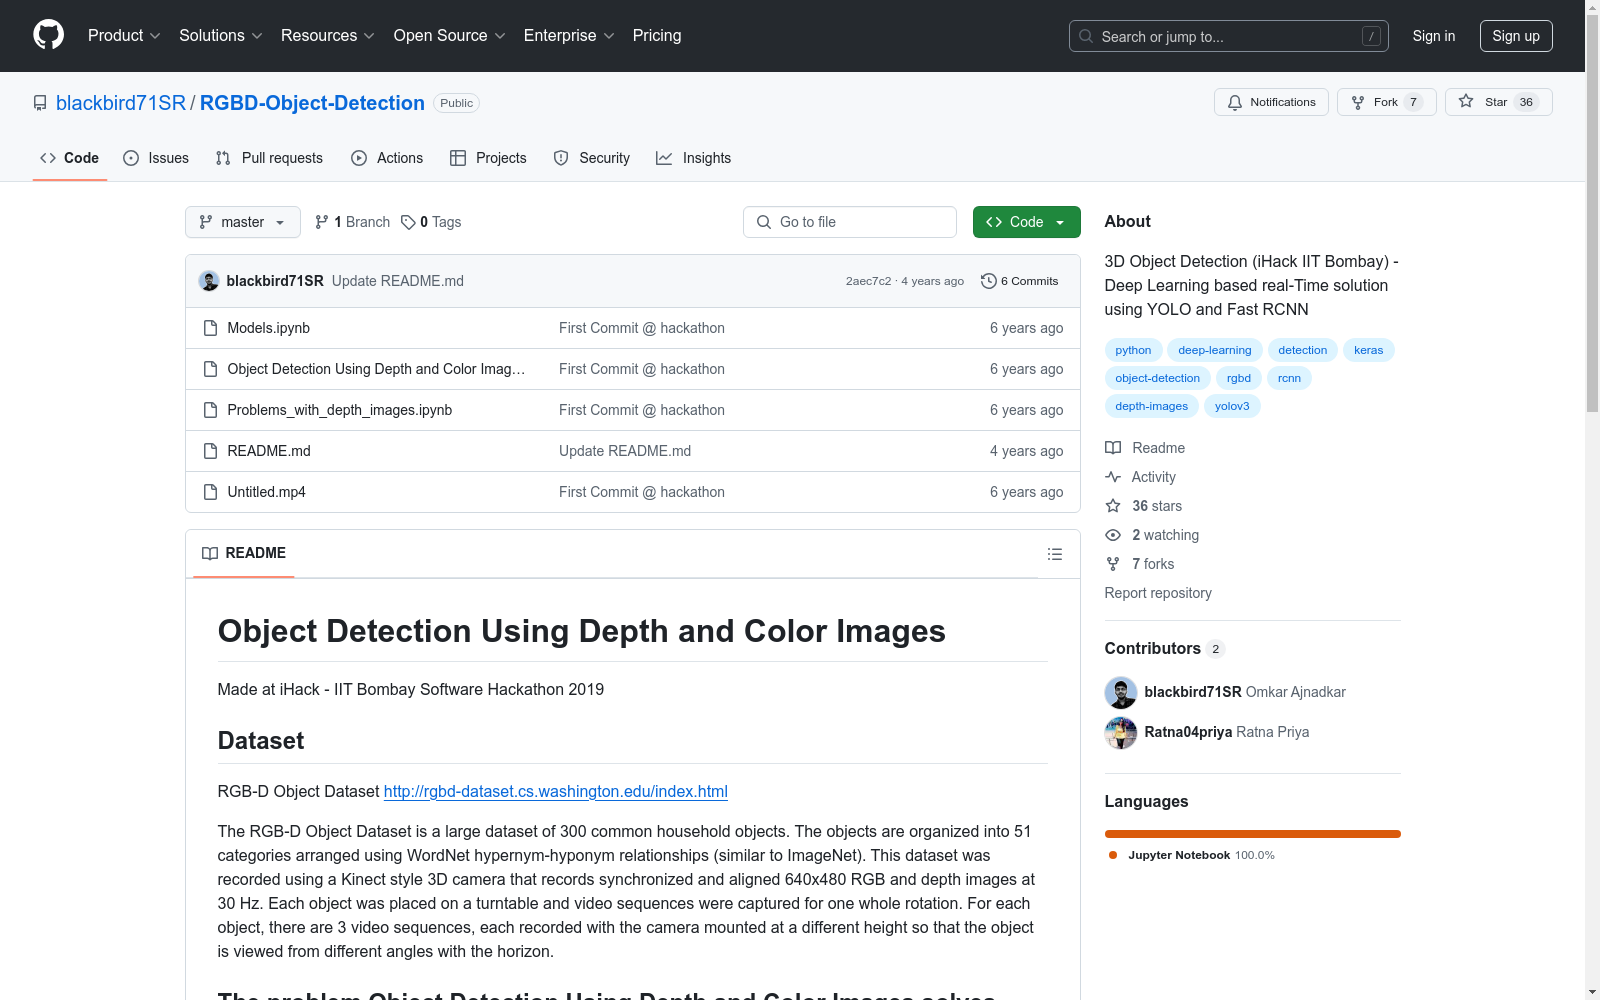Viewport: 1600px width, 1000px height.
Task: Click the rcnn topic tag
Action: pos(1289,378)
